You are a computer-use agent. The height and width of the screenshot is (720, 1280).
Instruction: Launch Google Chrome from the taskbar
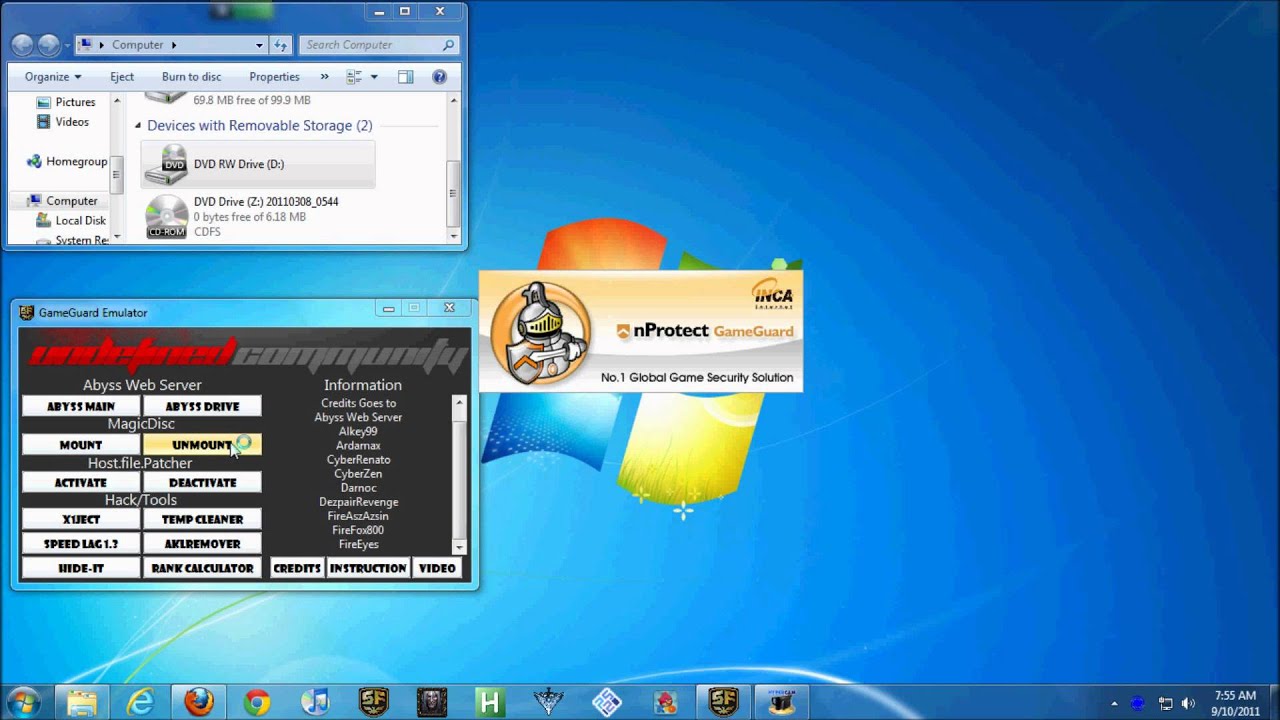coord(257,702)
